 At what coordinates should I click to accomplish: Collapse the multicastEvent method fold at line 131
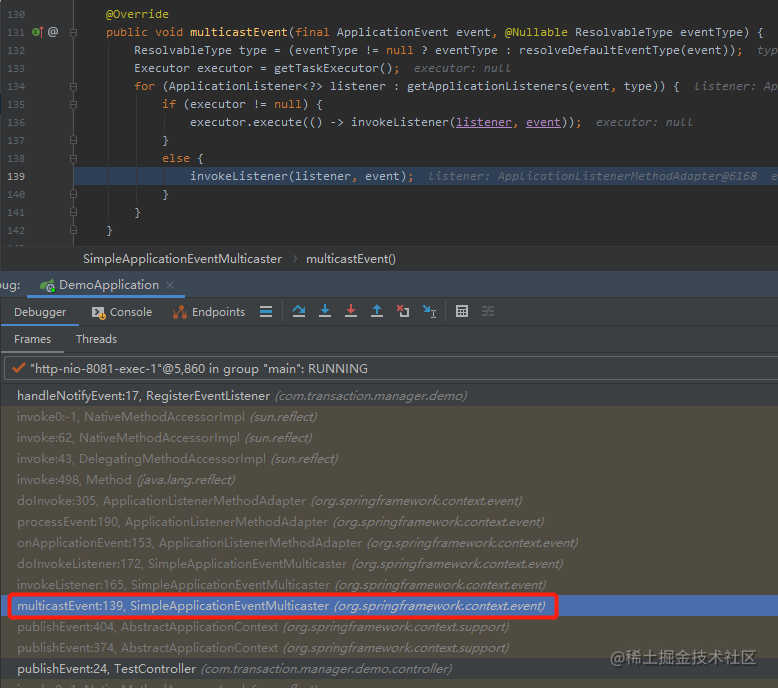tap(73, 32)
